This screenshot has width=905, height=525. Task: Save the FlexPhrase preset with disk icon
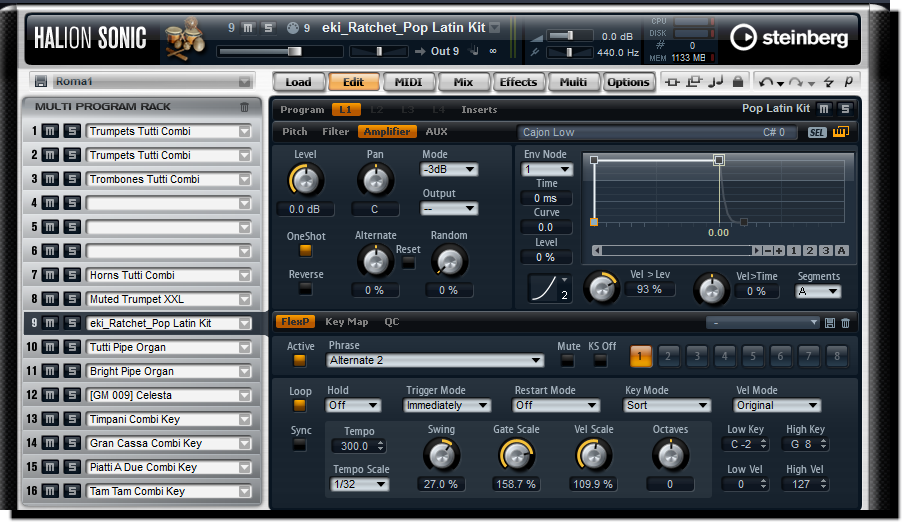click(x=830, y=323)
